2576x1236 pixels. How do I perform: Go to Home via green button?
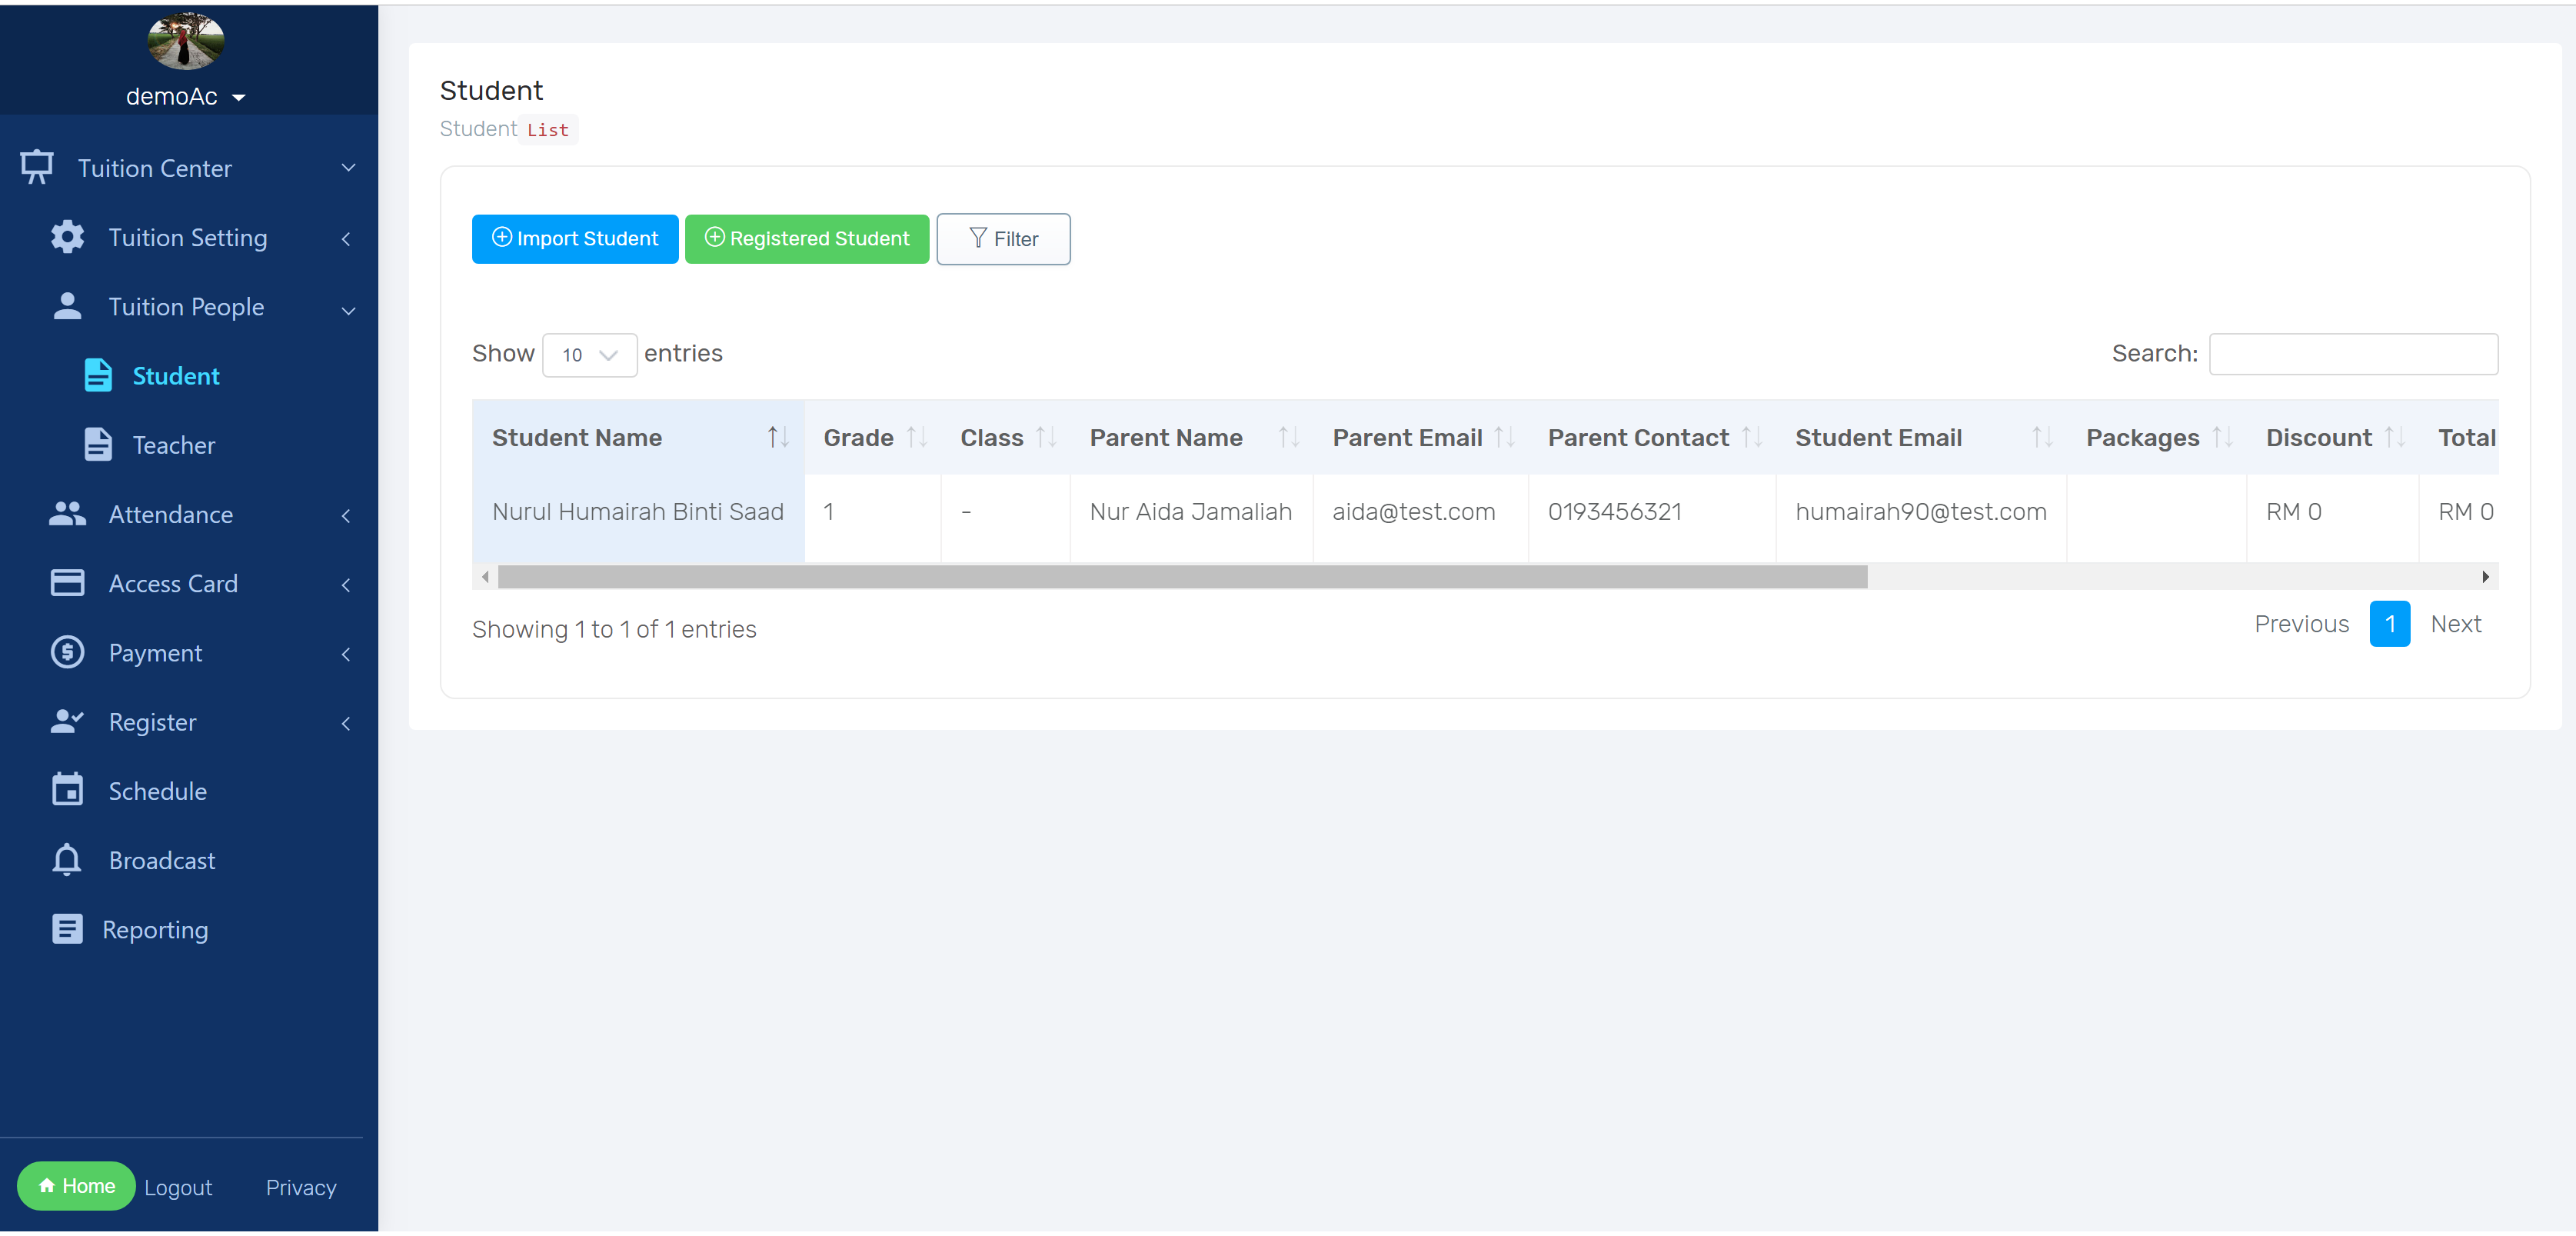[76, 1185]
